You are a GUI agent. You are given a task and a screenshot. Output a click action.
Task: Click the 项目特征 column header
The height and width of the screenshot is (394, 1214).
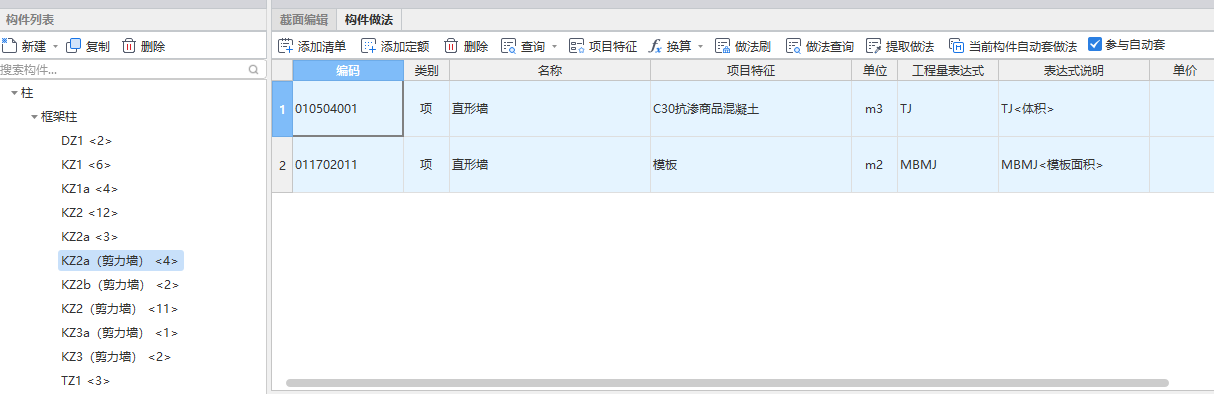tap(751, 70)
